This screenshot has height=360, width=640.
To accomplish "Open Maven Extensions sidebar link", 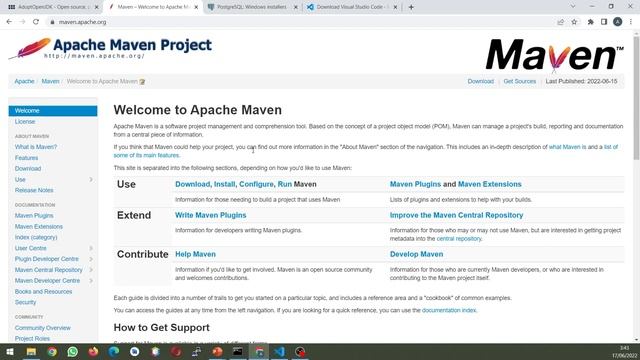I will [39, 227].
